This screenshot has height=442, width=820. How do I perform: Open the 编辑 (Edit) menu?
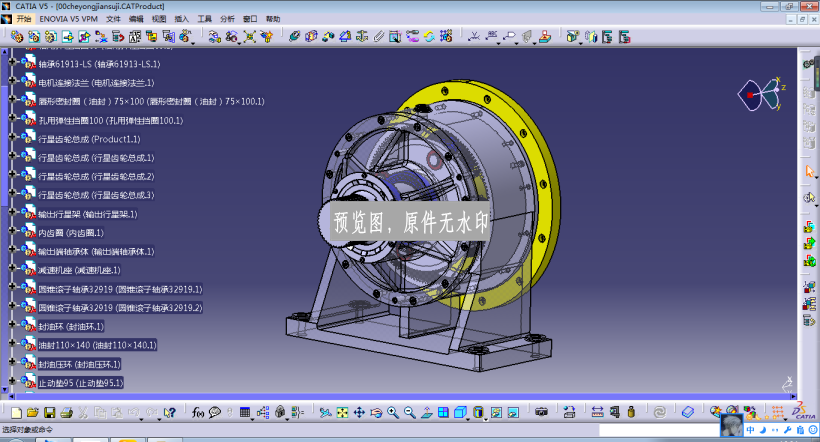136,19
